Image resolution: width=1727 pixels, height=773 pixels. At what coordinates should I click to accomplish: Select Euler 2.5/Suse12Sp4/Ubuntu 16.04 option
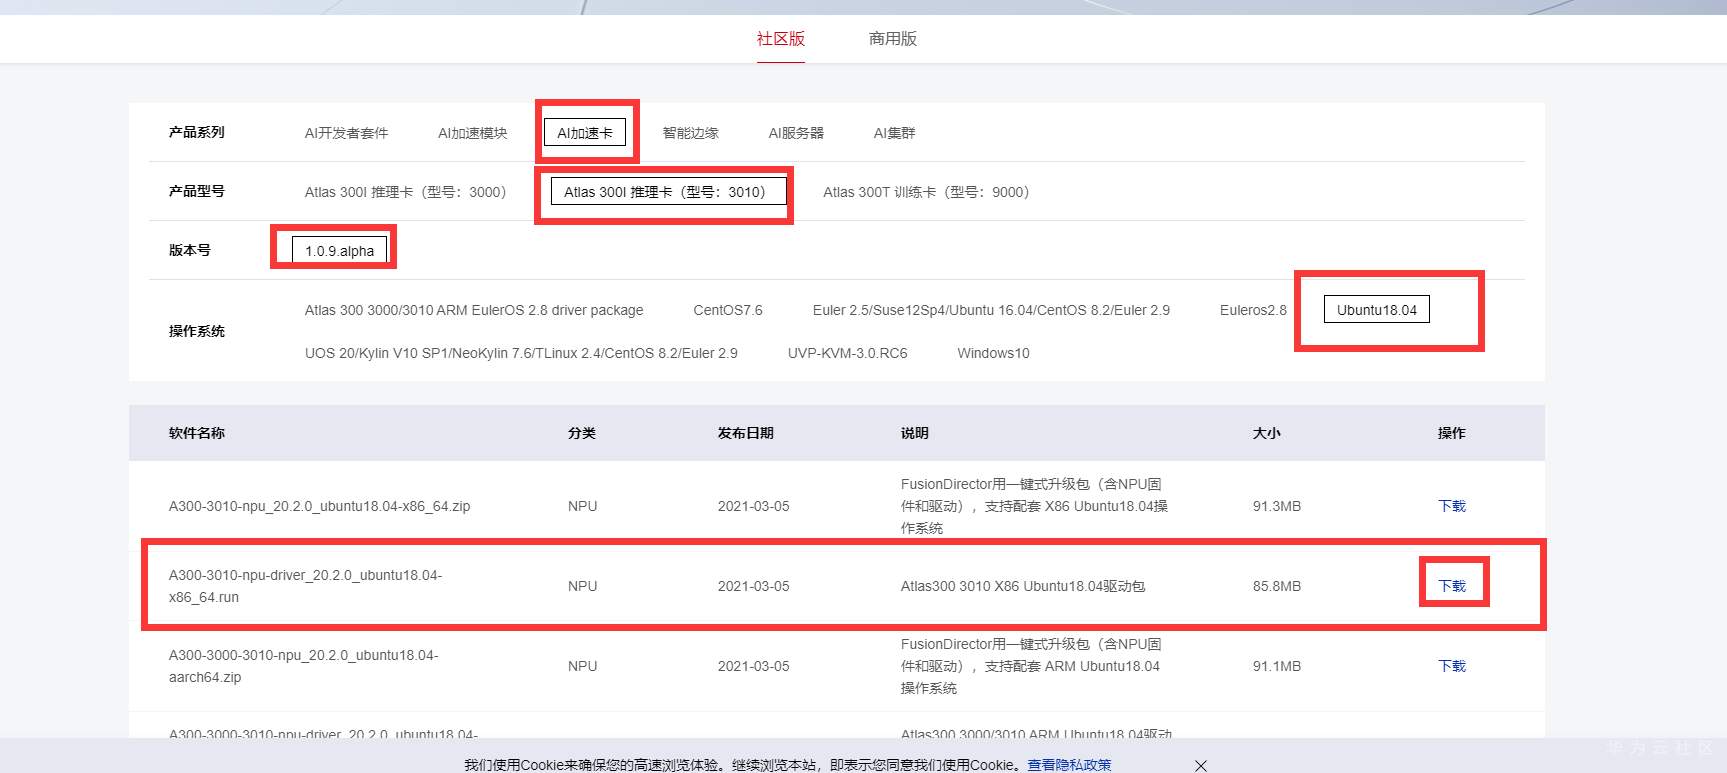[991, 310]
